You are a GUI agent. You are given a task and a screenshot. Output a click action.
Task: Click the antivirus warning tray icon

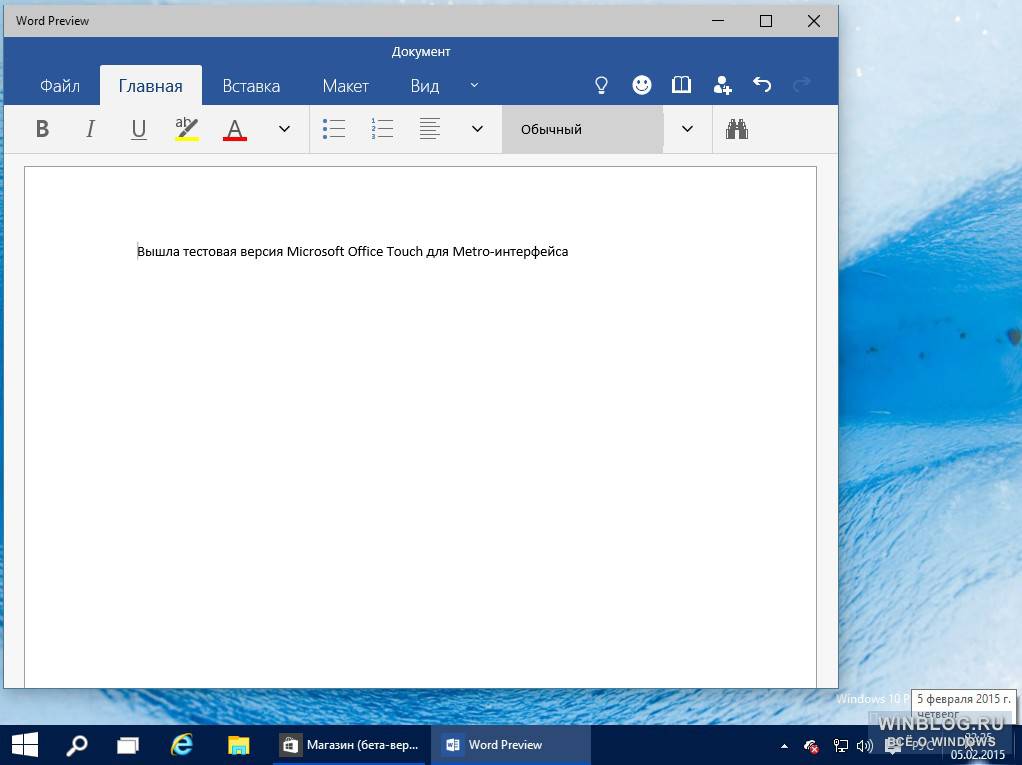(811, 746)
